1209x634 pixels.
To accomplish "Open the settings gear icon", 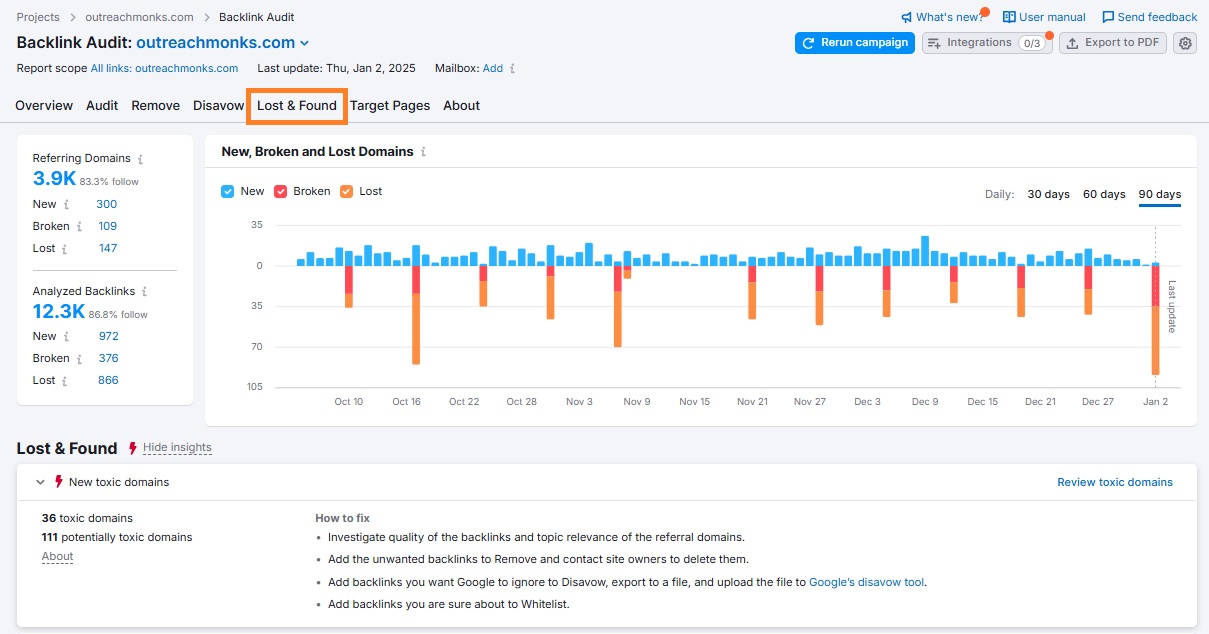I will 1185,43.
